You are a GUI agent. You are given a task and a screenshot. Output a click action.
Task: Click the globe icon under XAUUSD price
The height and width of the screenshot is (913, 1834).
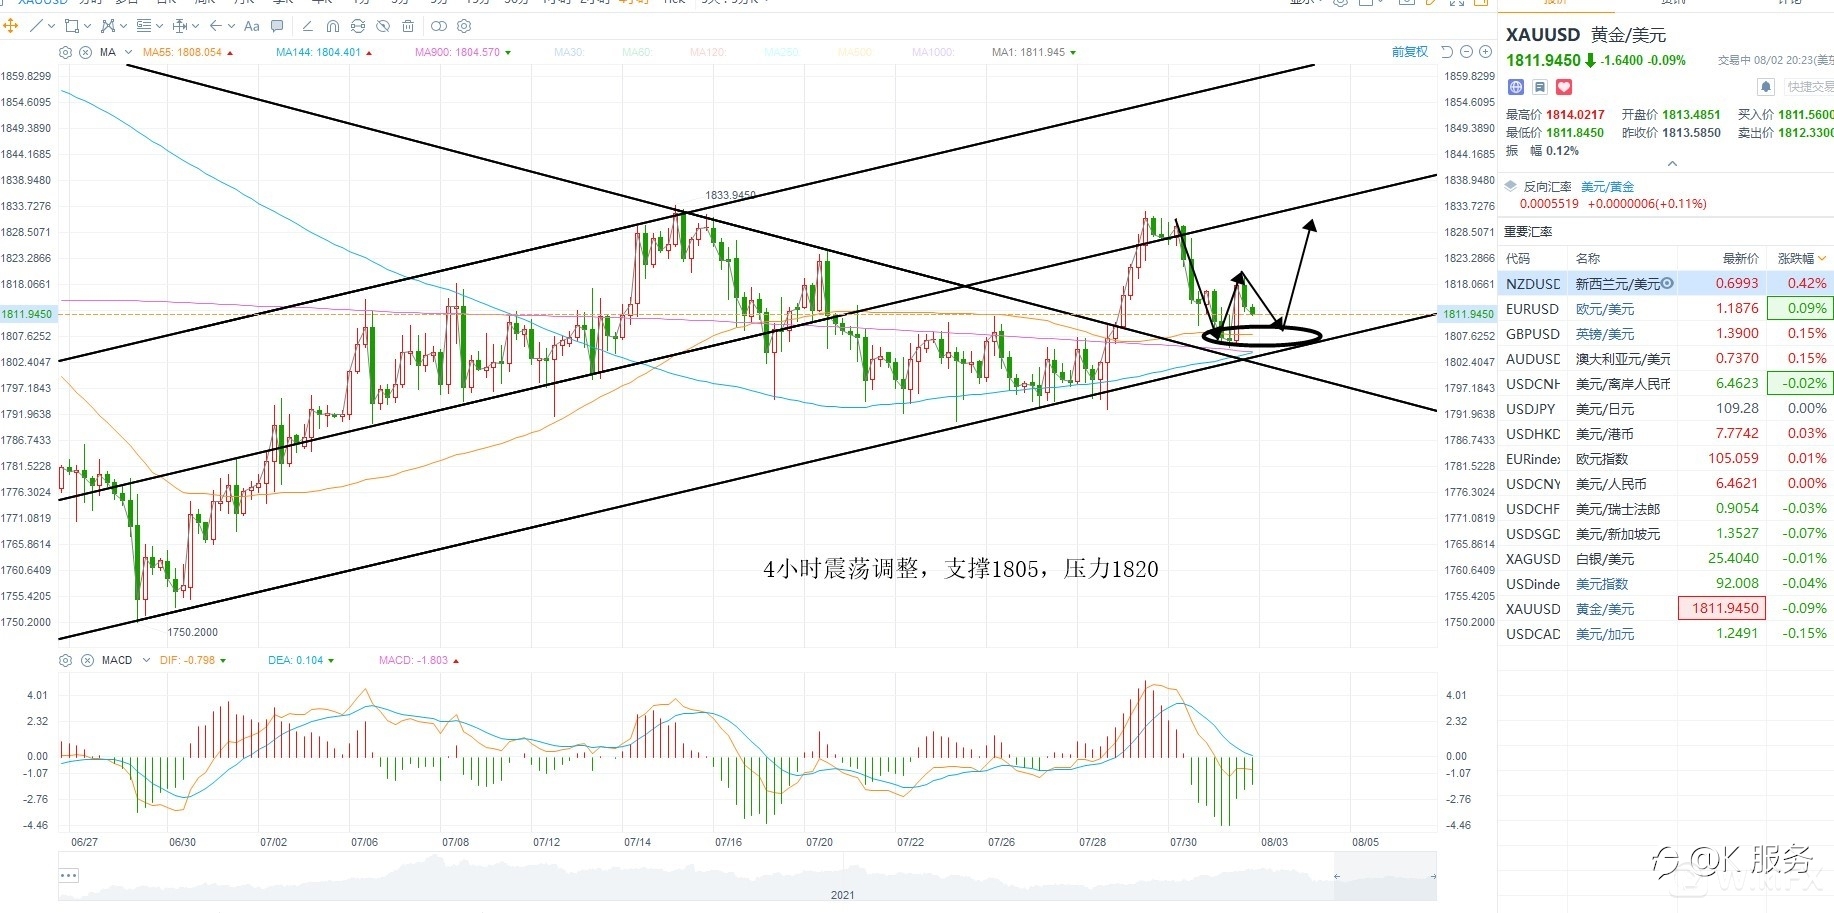(x=1516, y=87)
